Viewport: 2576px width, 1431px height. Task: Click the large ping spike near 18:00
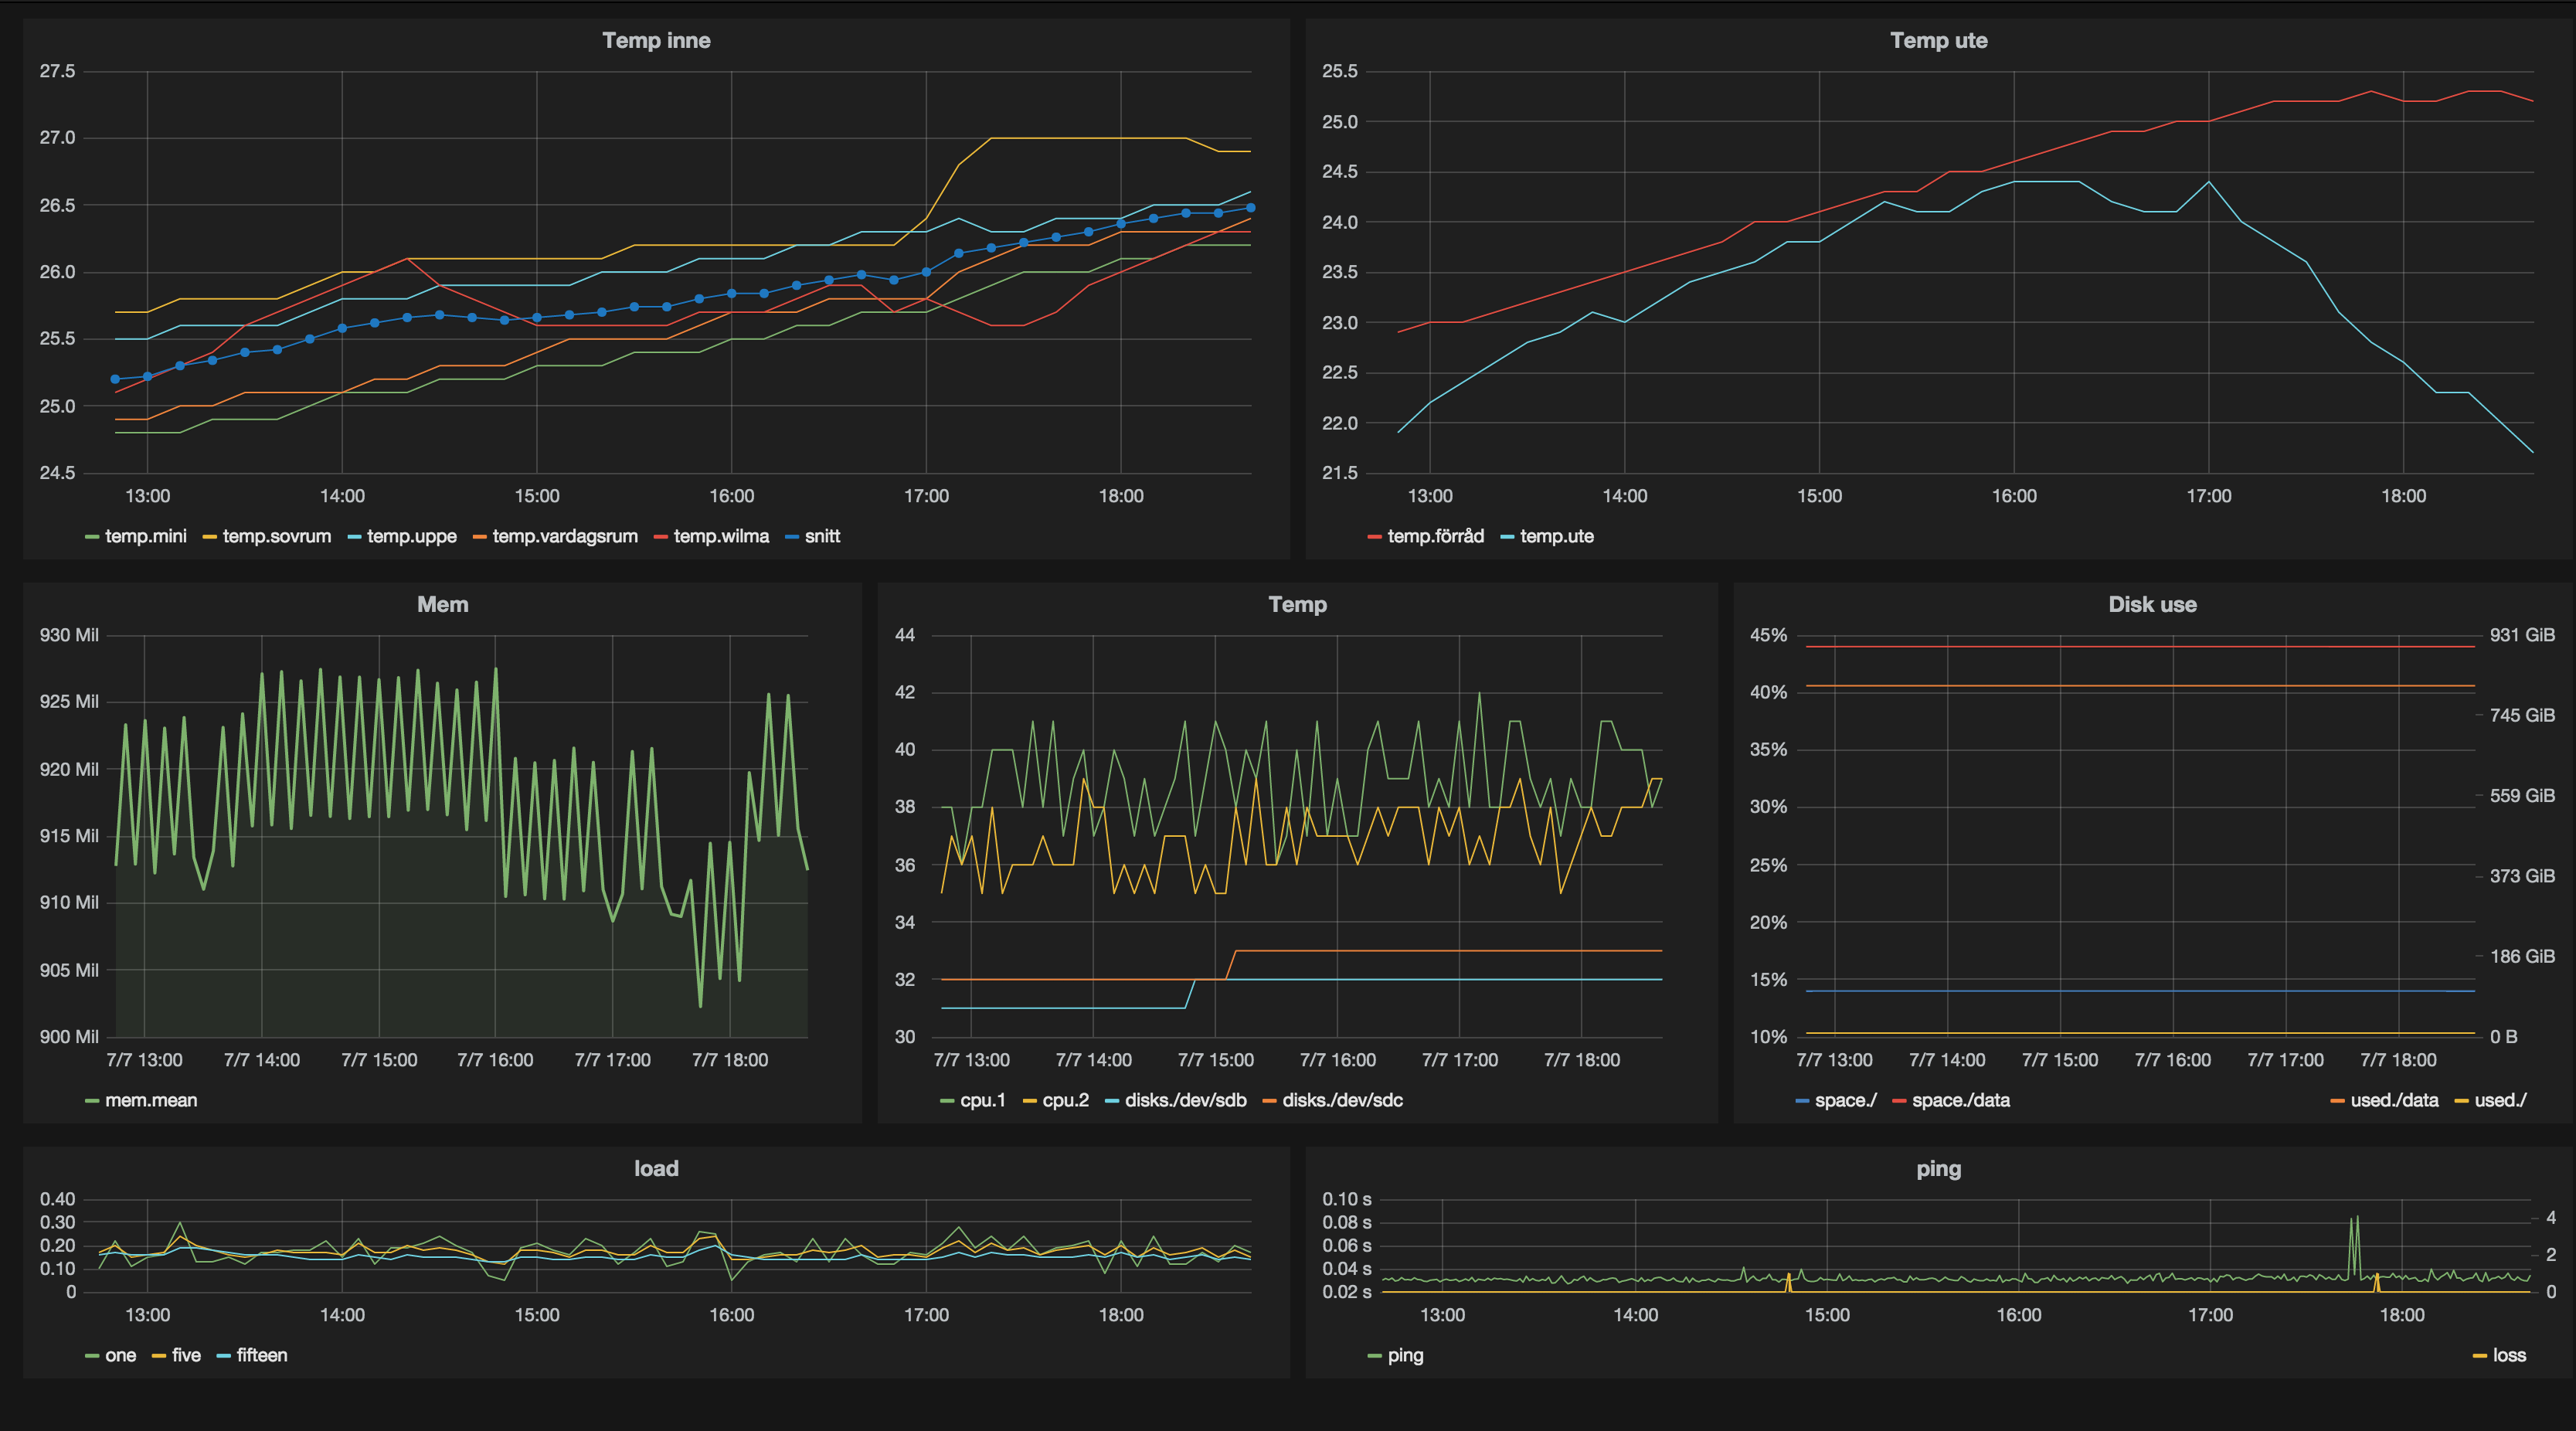(x=2354, y=1245)
